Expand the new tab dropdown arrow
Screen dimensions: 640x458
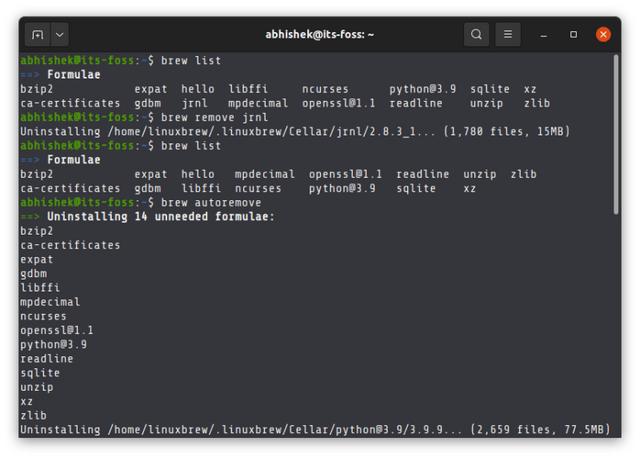coord(59,34)
